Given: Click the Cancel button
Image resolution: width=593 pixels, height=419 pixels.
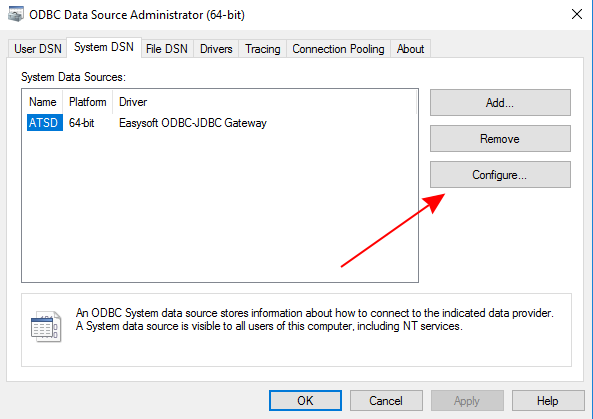Looking at the screenshot, I should tap(386, 400).
